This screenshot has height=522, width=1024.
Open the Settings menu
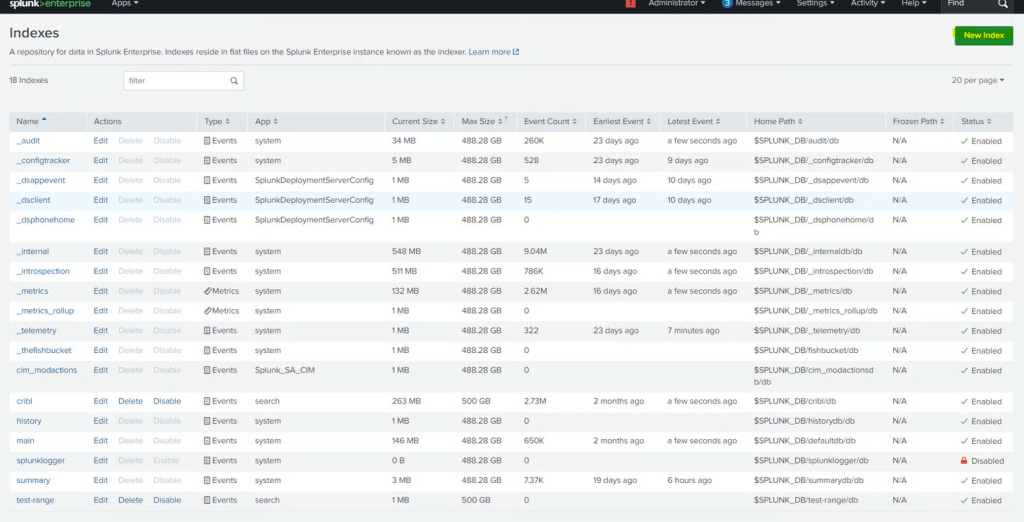pos(815,4)
